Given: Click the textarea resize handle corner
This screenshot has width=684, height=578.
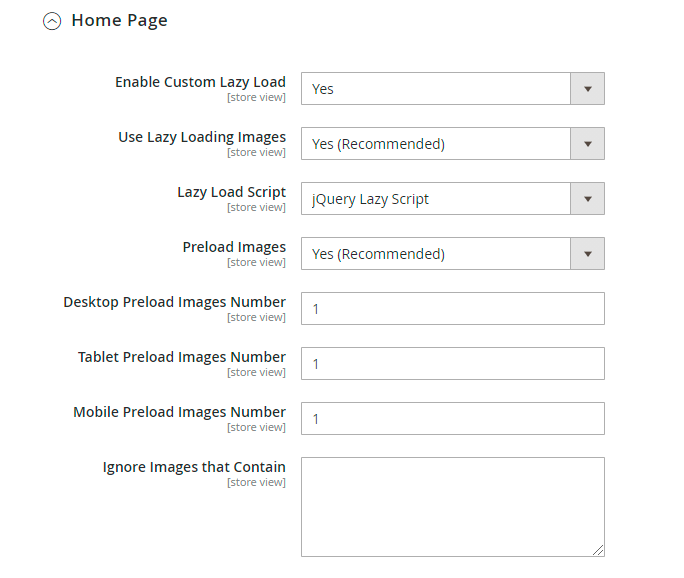Looking at the screenshot, I should pyautogui.click(x=599, y=550).
